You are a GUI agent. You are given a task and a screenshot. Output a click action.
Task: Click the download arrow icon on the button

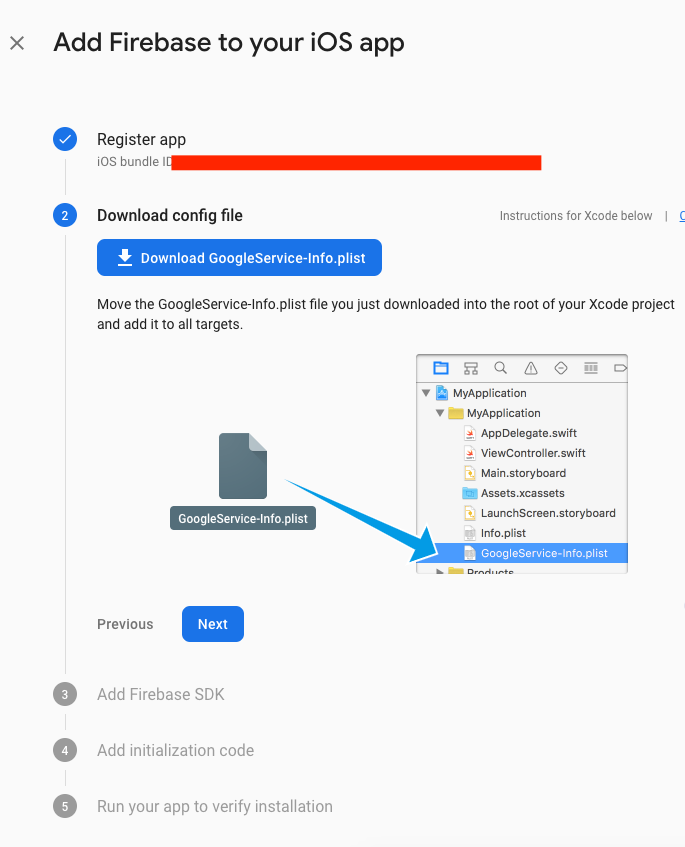[125, 258]
